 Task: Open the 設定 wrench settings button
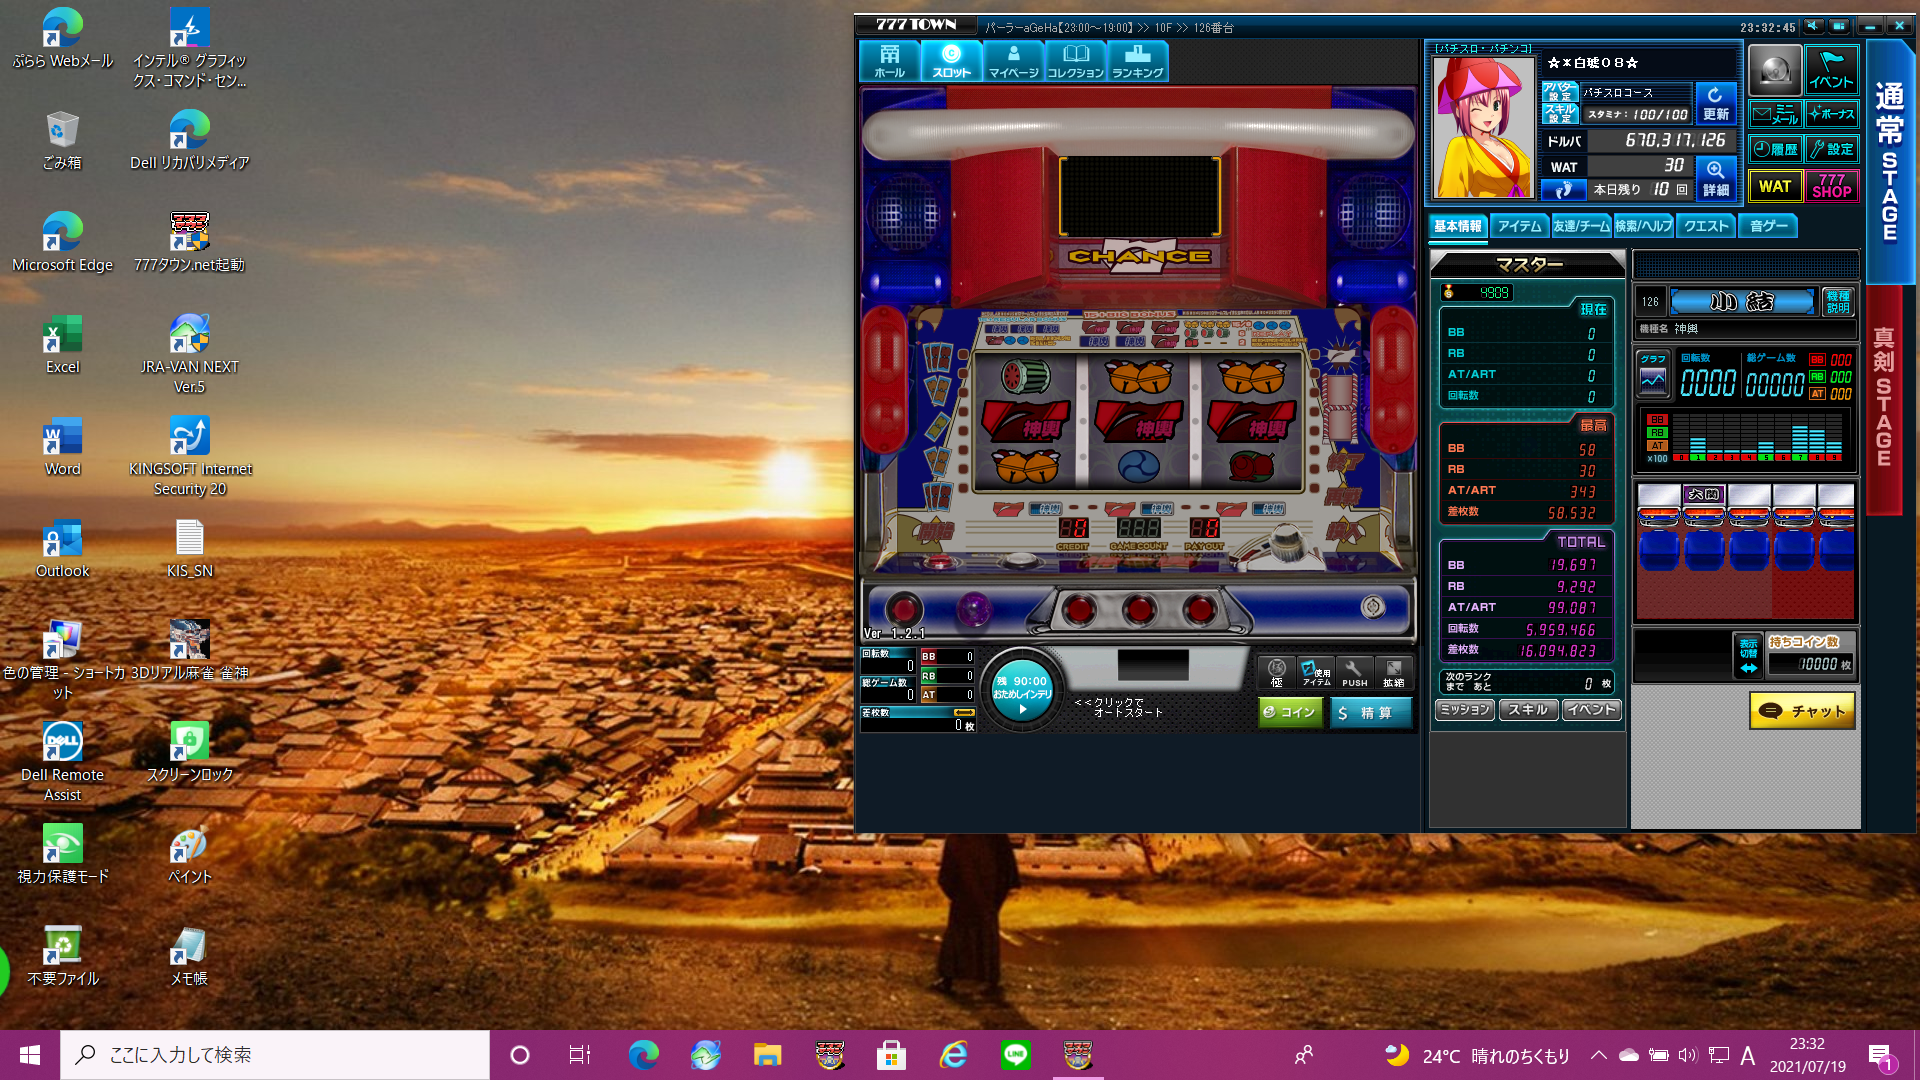pyautogui.click(x=1832, y=149)
